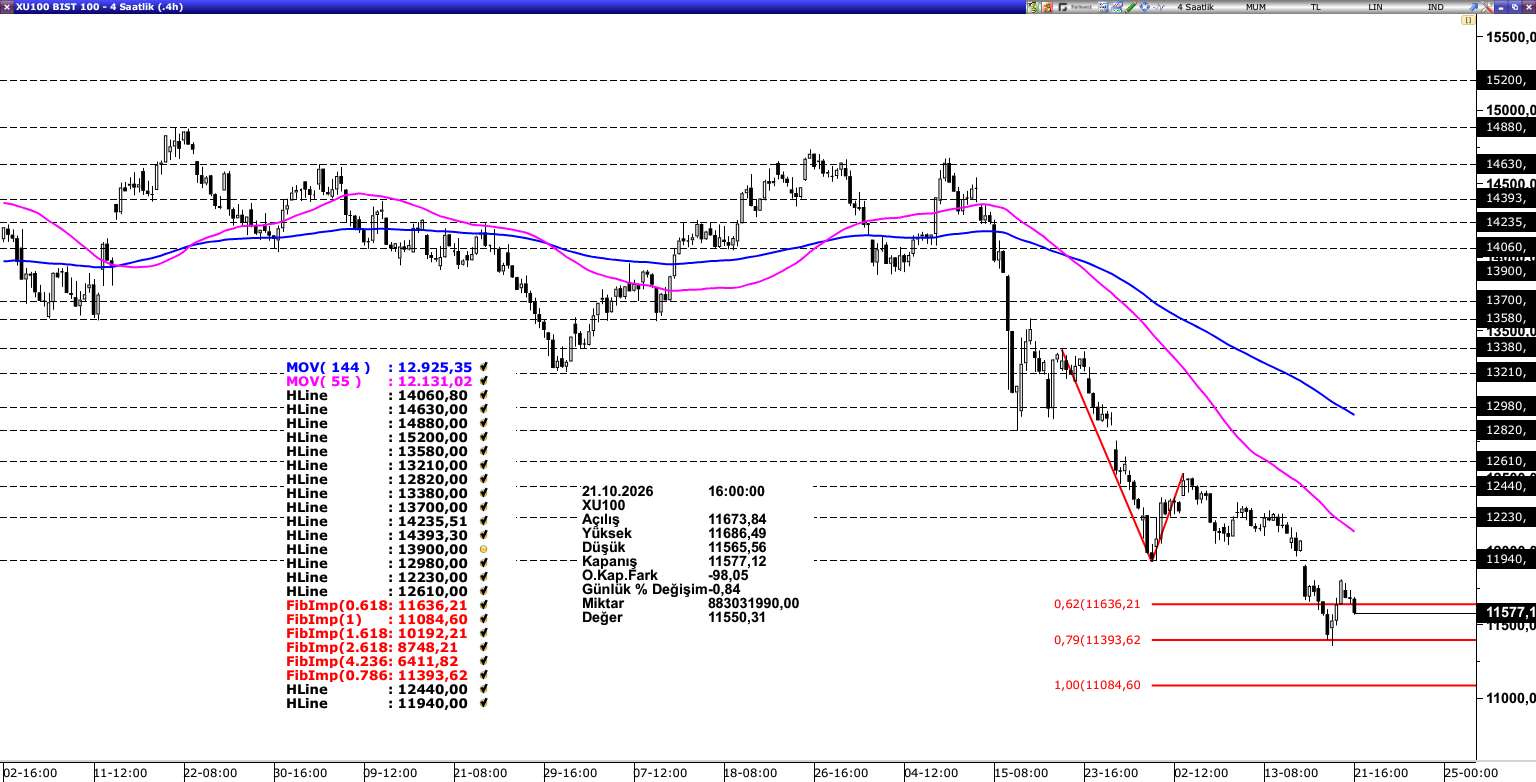Toggle the yellow dot next to HLine 13900,00
This screenshot has height=782, width=1536.
[x=484, y=550]
